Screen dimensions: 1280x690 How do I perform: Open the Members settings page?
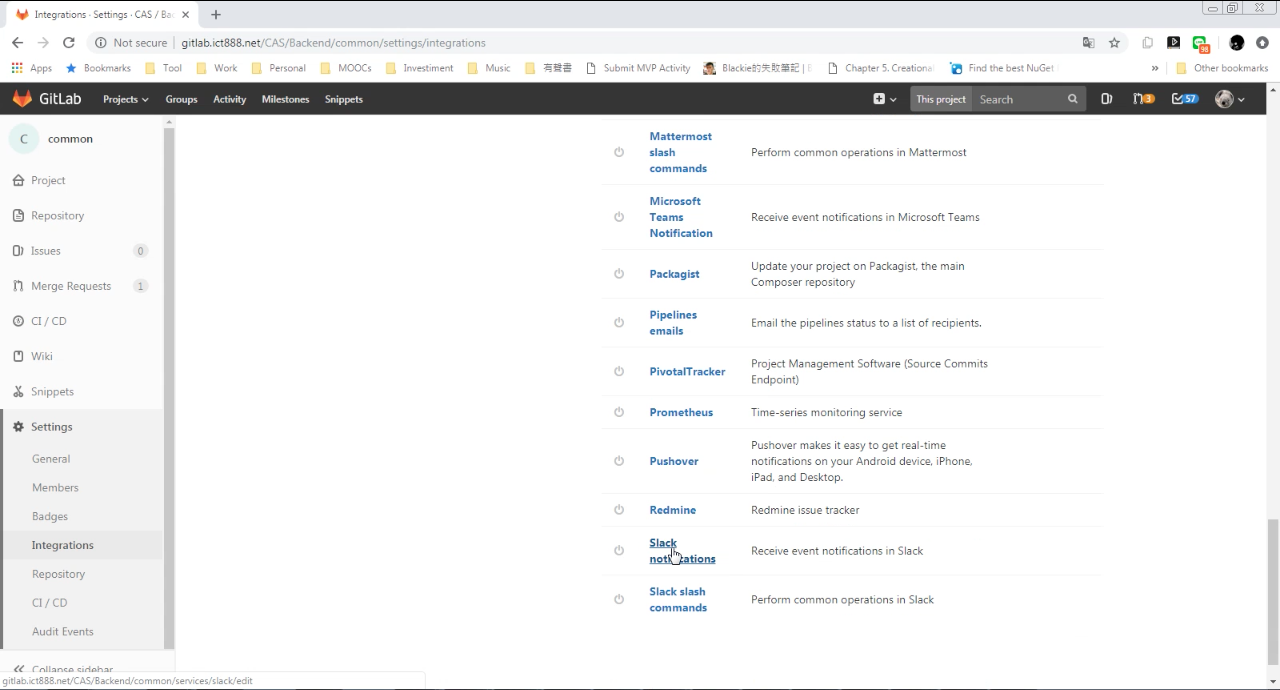(55, 488)
